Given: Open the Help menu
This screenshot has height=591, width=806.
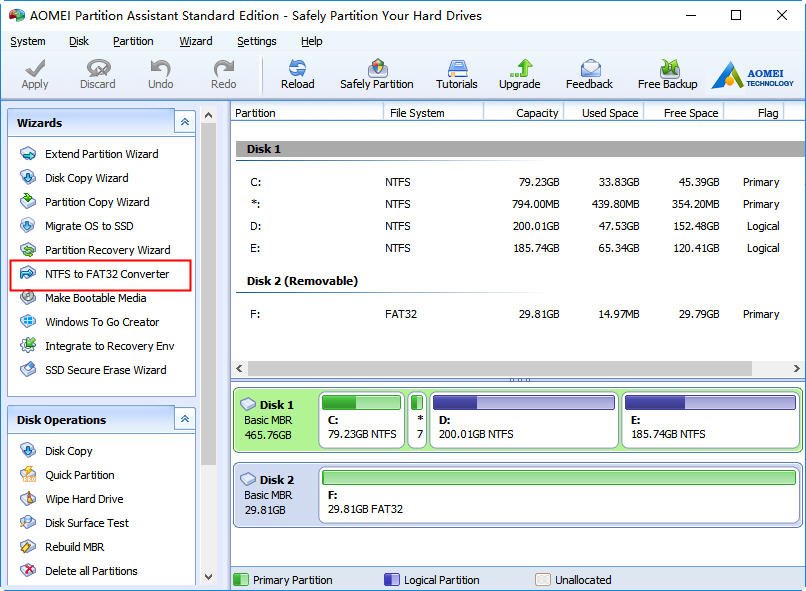Looking at the screenshot, I should [x=312, y=41].
